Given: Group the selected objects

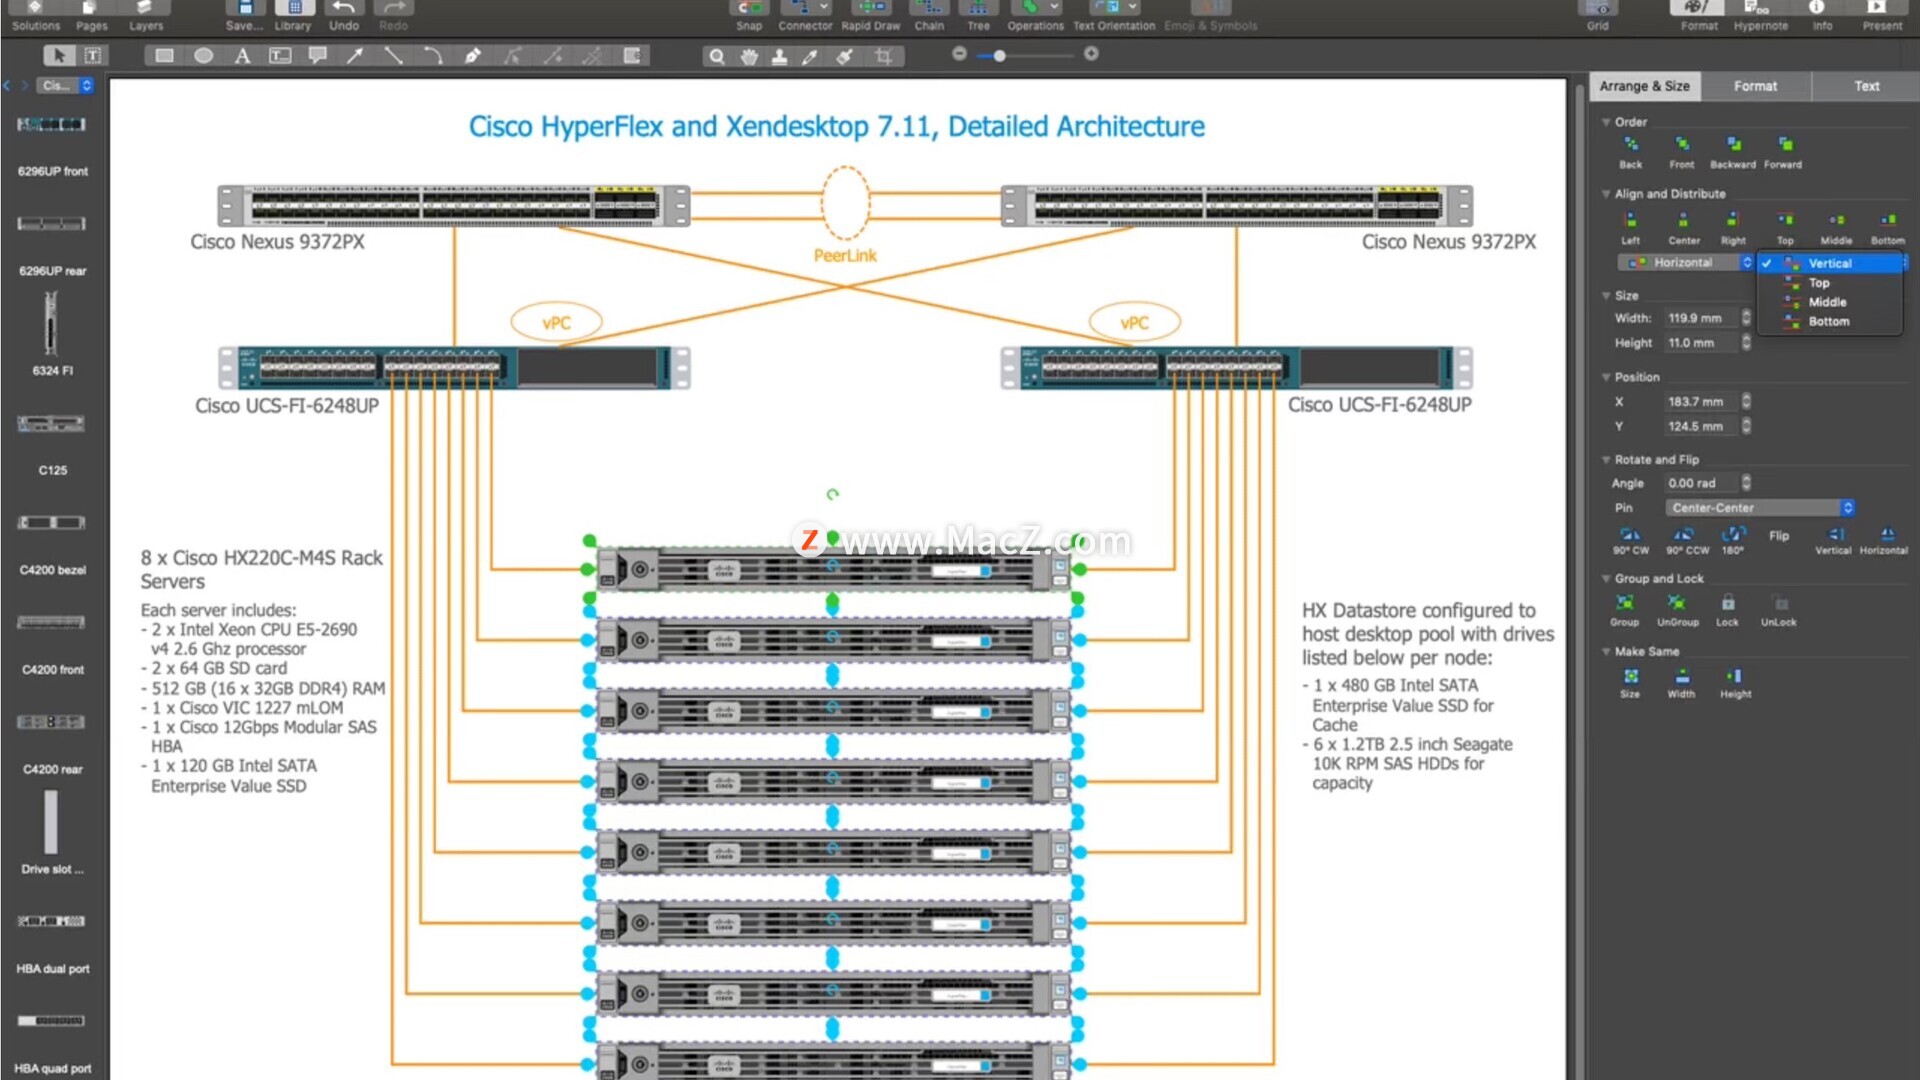Looking at the screenshot, I should click(1625, 611).
